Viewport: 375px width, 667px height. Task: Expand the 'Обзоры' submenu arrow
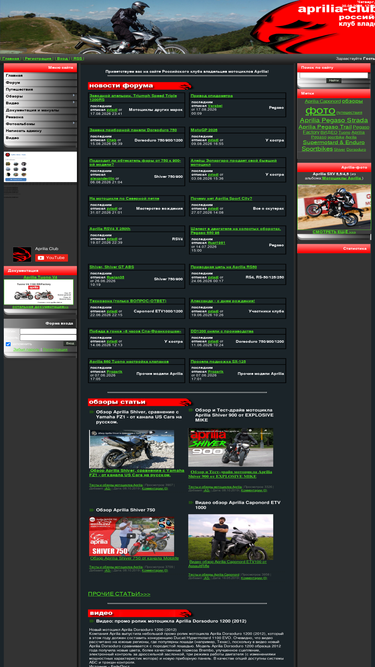click(74, 96)
